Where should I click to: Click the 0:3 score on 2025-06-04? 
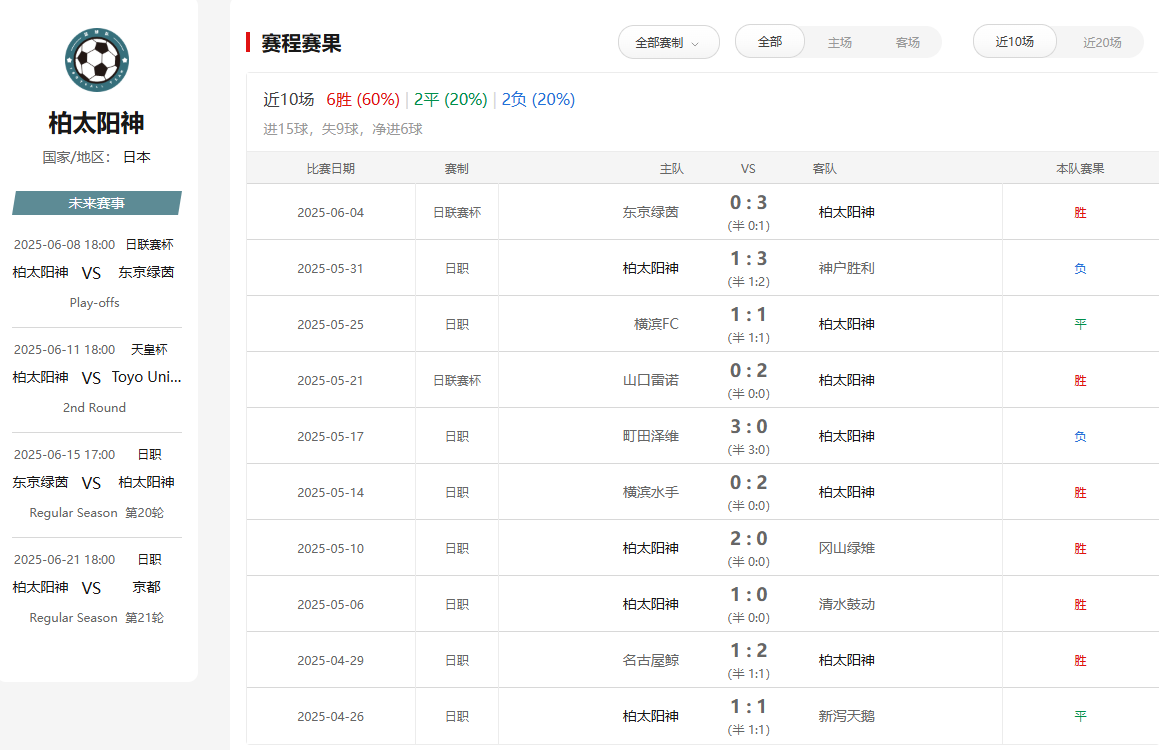tap(748, 203)
